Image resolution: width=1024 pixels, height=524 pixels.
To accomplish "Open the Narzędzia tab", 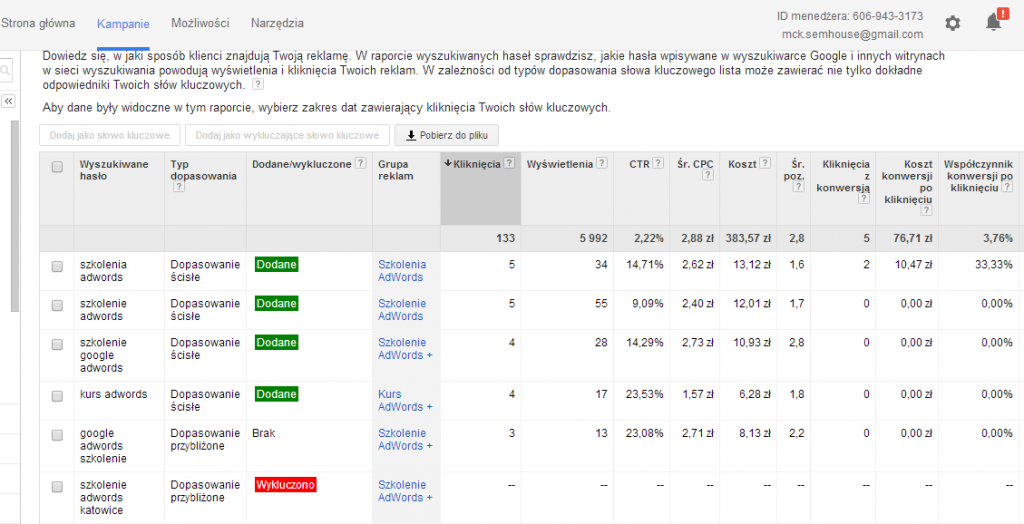I will (278, 23).
